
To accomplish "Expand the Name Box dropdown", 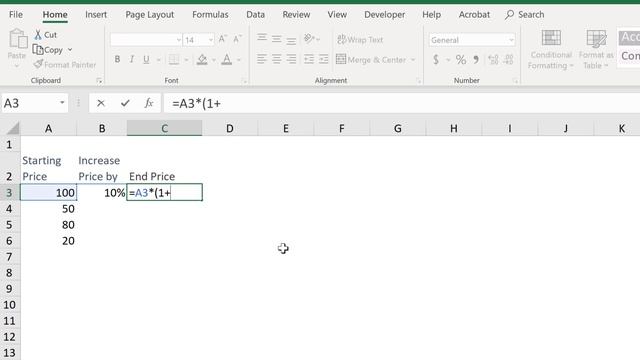I will click(62, 103).
